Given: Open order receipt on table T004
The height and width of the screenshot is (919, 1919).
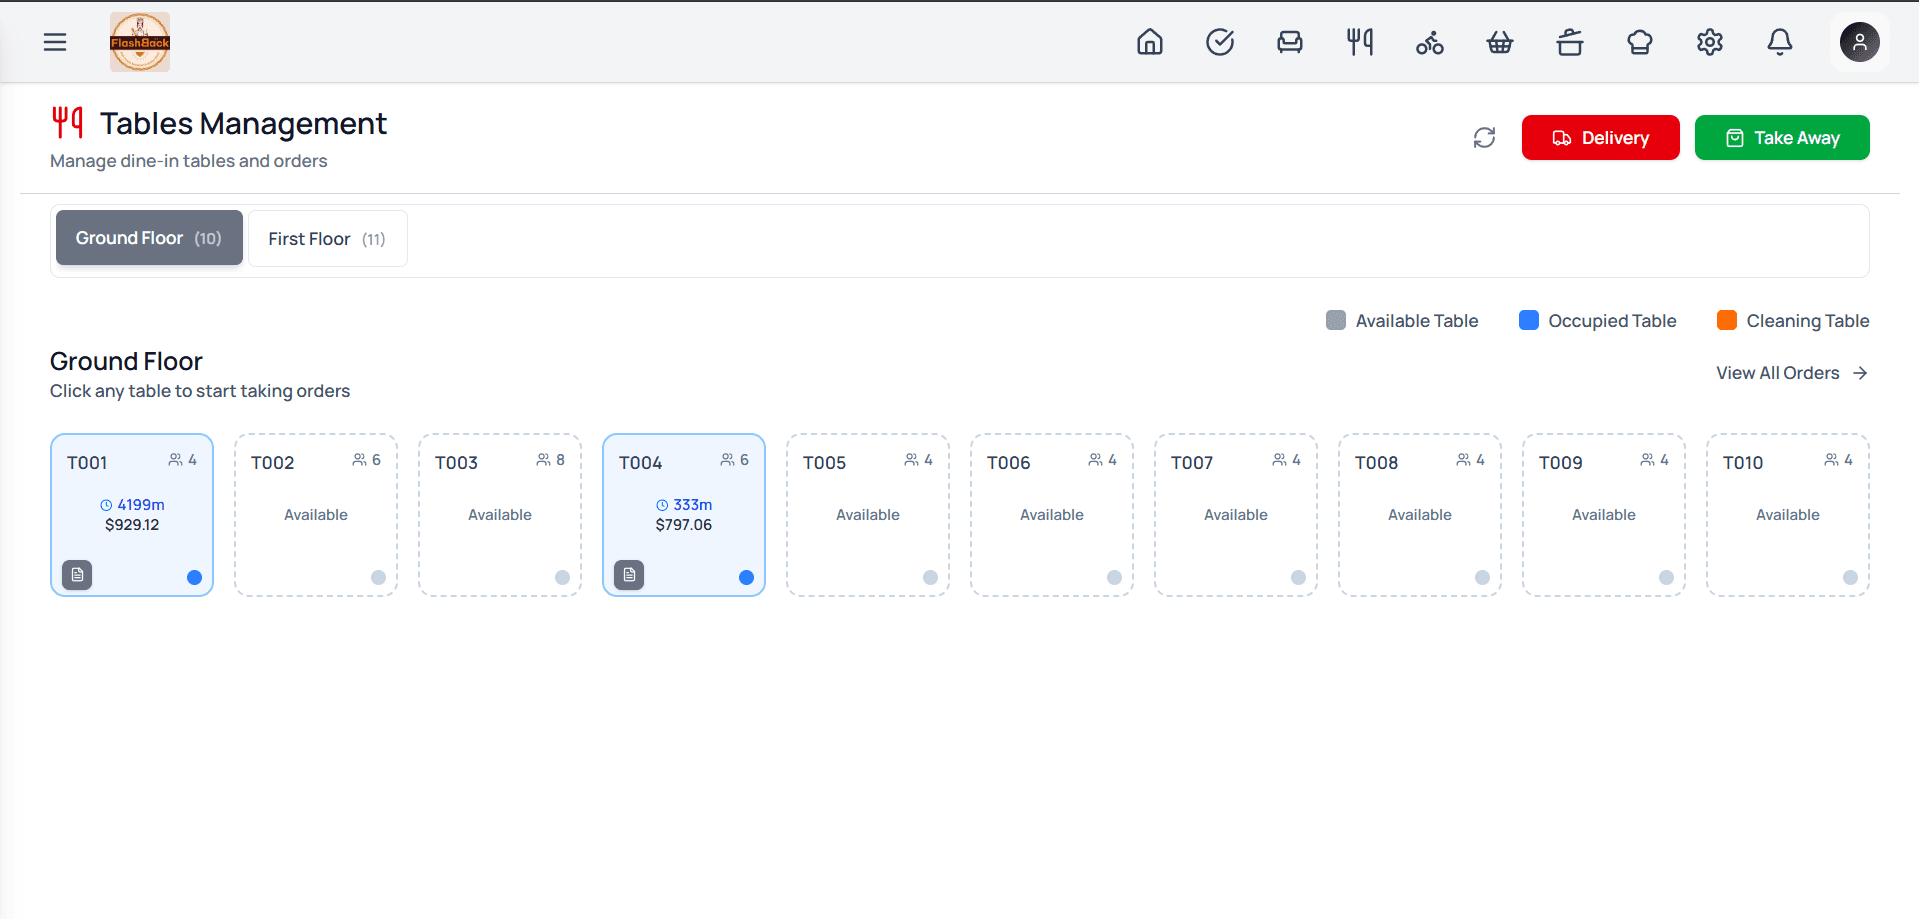Looking at the screenshot, I should 629,575.
